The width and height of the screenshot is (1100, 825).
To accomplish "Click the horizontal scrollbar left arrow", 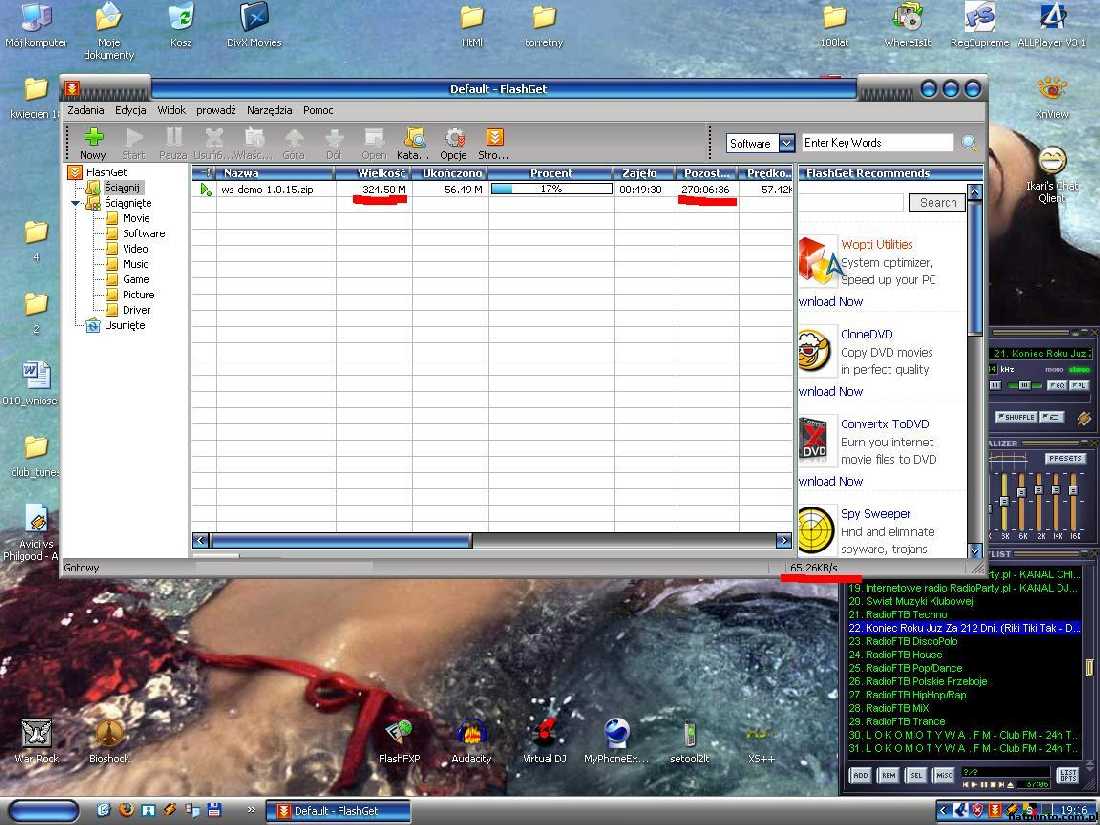I will (201, 540).
